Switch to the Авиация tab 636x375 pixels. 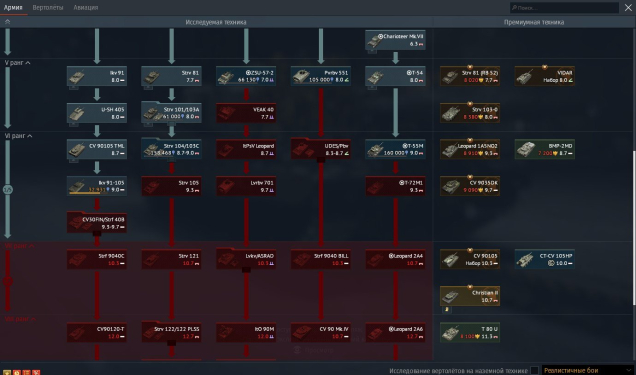86,7
